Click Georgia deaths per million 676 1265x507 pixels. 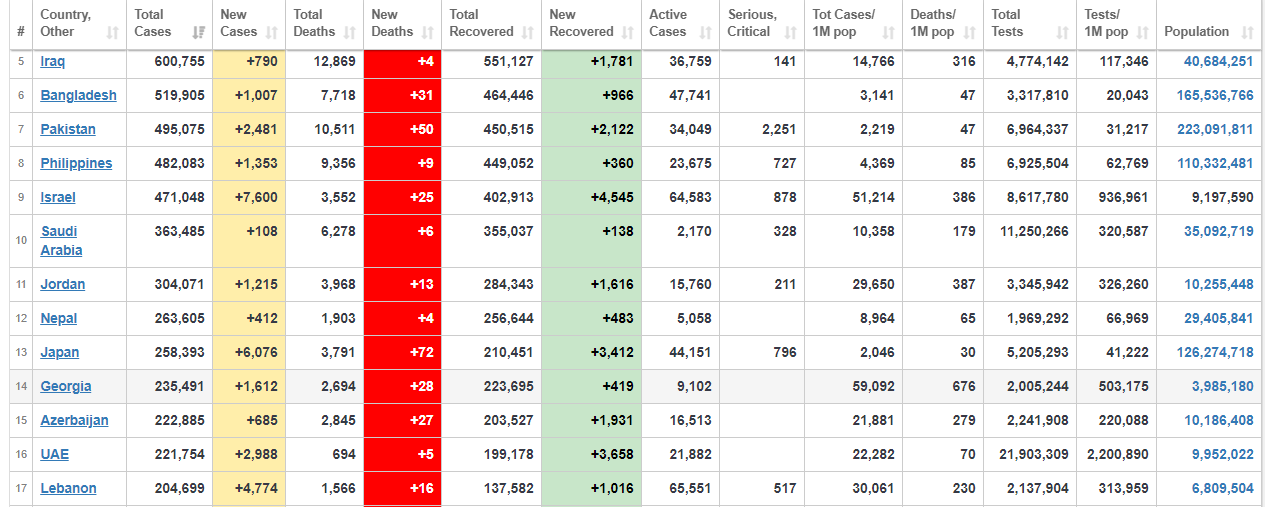click(x=964, y=386)
